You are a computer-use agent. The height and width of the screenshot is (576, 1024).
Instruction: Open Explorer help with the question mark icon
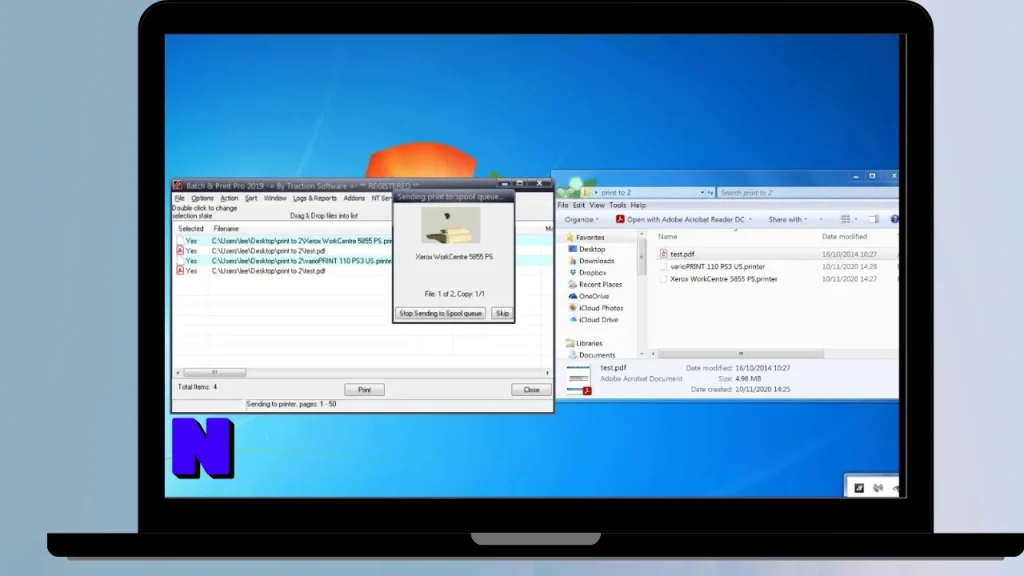tap(894, 219)
